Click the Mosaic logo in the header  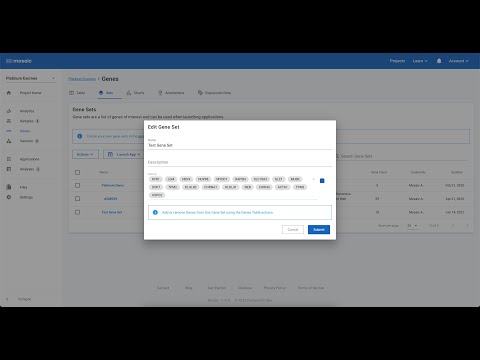click(x=19, y=61)
